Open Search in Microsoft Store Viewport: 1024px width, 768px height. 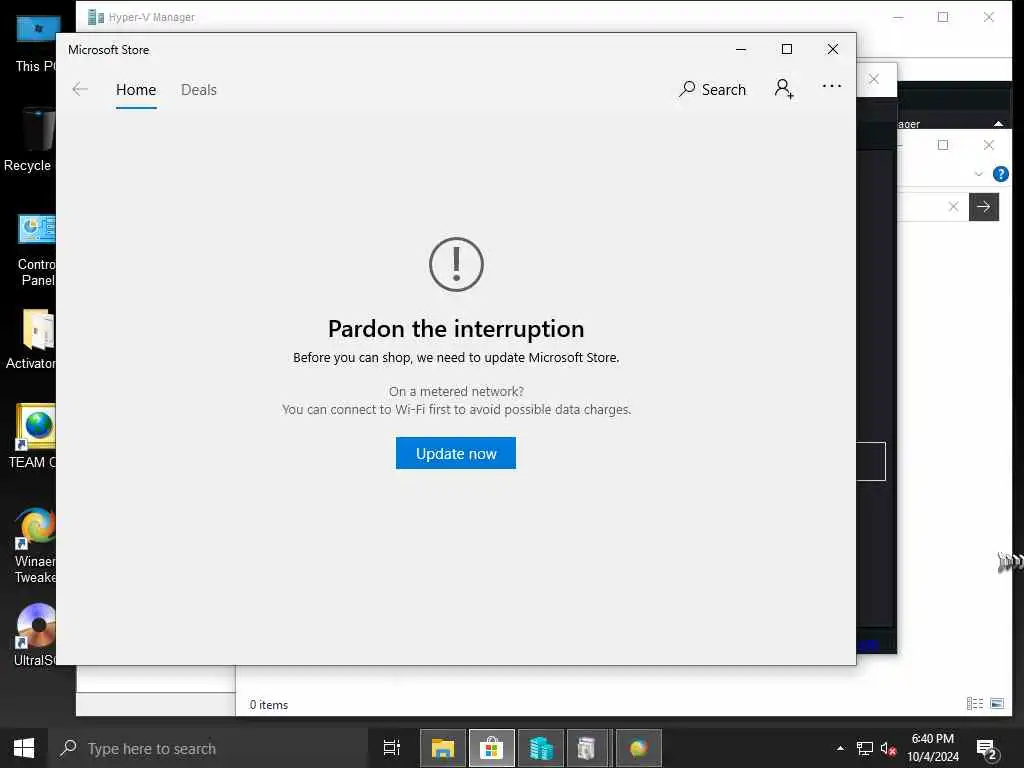click(712, 89)
